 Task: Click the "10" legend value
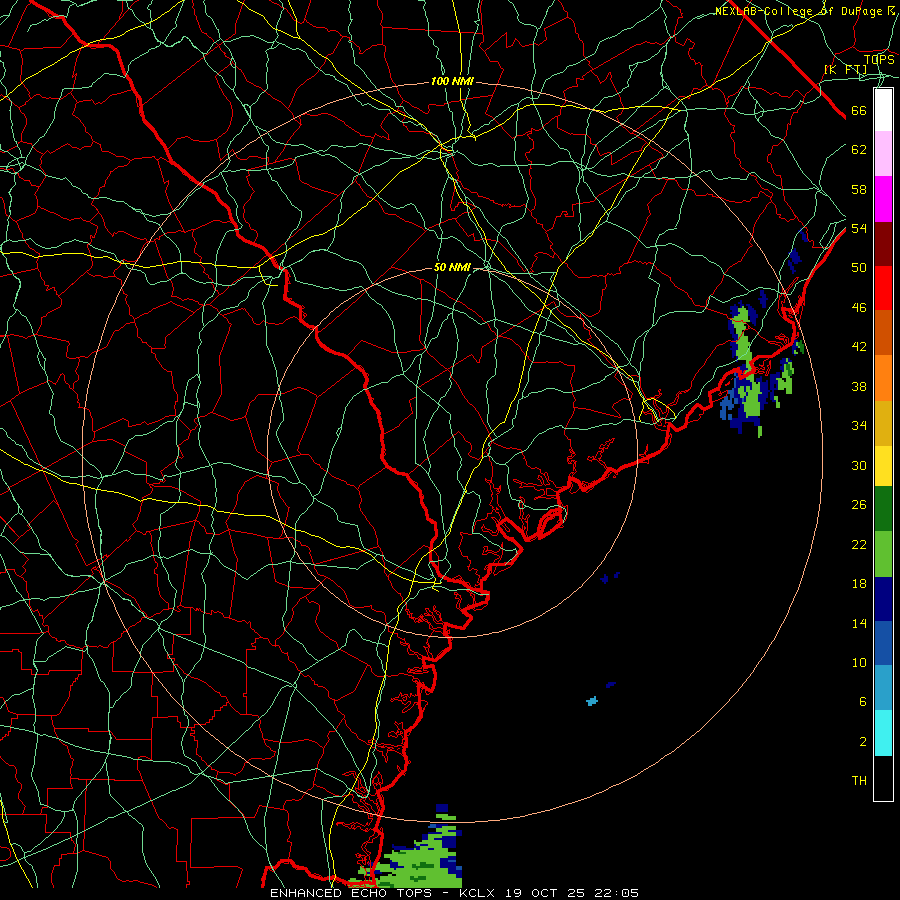[859, 663]
